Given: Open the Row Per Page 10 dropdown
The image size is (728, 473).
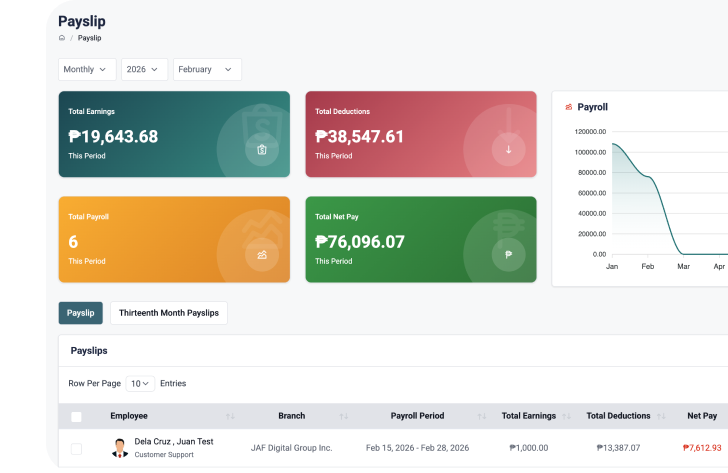Looking at the screenshot, I should [140, 383].
